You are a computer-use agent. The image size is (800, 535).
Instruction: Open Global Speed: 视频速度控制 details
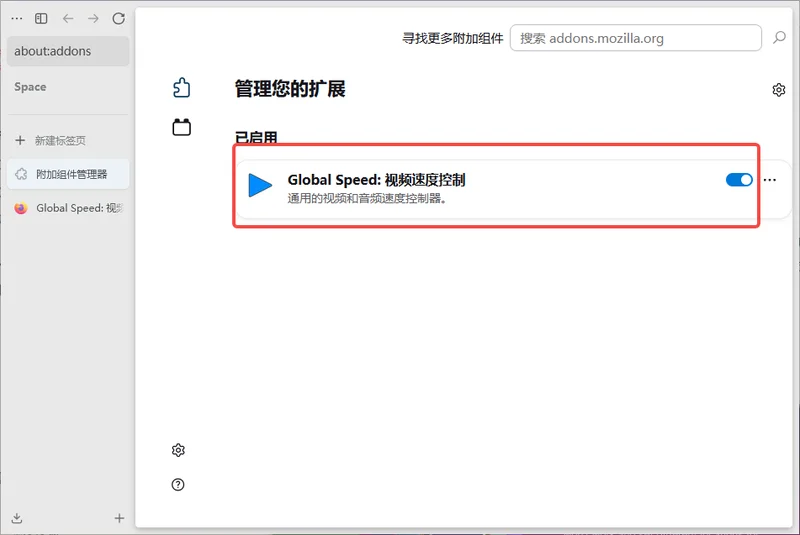coord(376,180)
